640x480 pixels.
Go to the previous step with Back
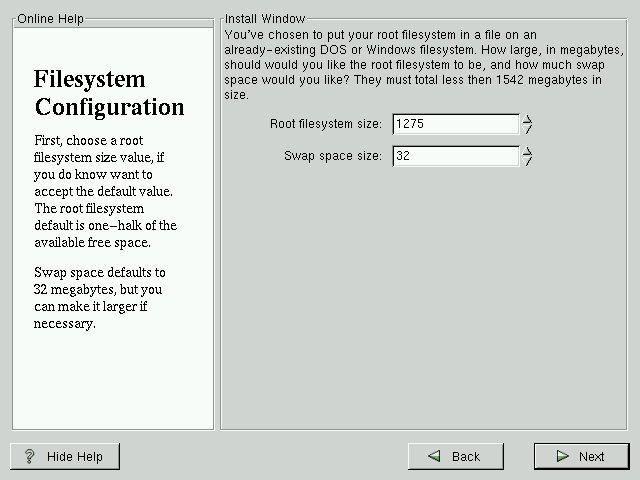(x=455, y=456)
